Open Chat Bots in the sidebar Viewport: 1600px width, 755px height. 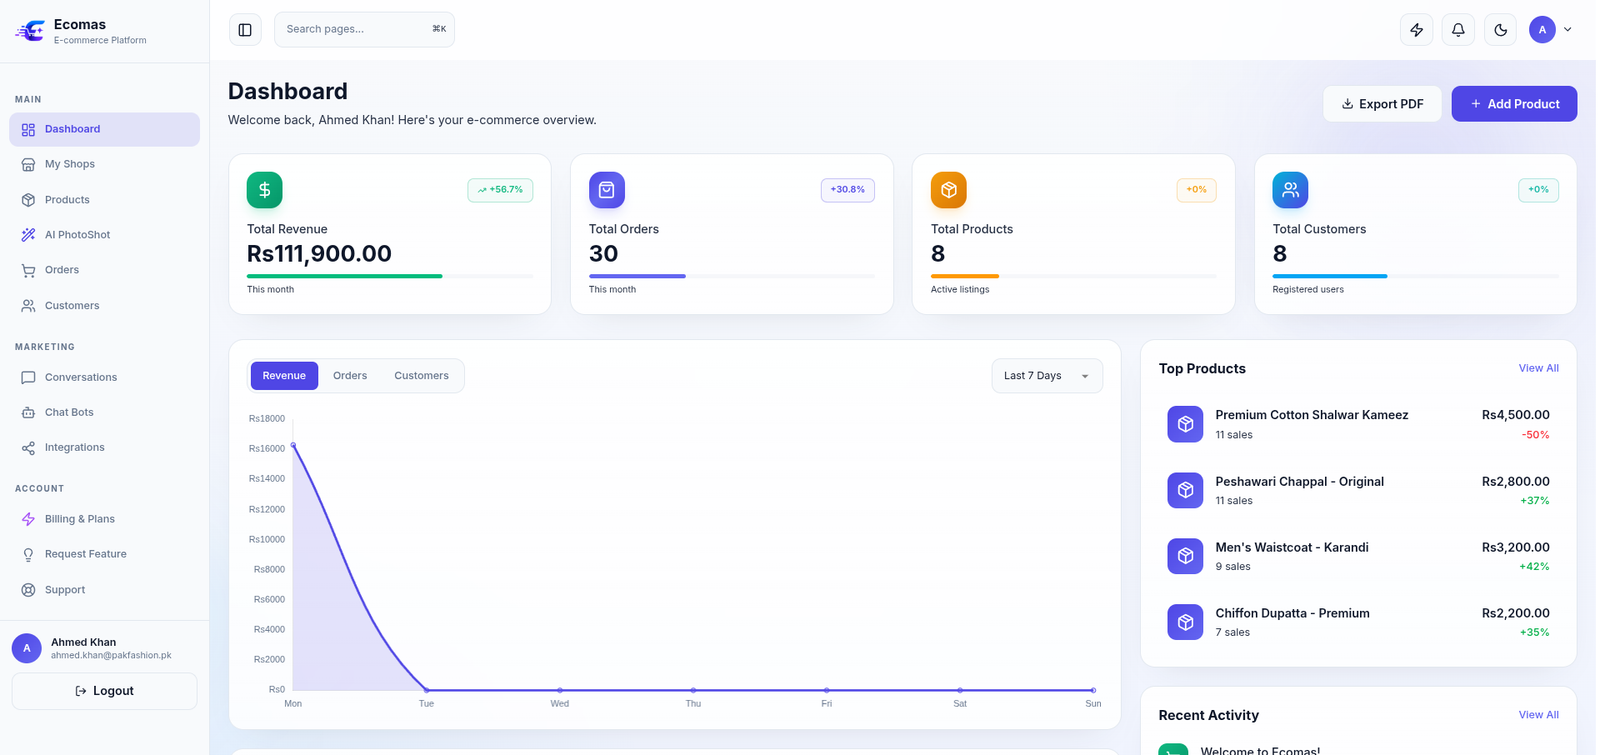104,412
